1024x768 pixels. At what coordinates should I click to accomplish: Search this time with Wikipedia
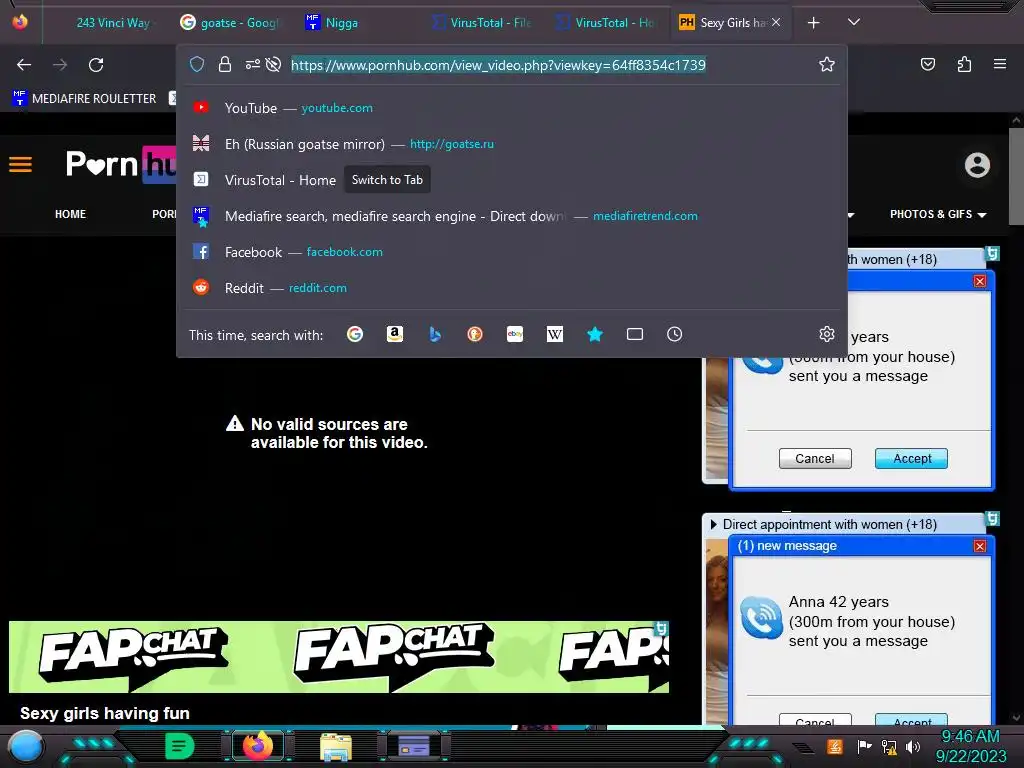pos(554,334)
